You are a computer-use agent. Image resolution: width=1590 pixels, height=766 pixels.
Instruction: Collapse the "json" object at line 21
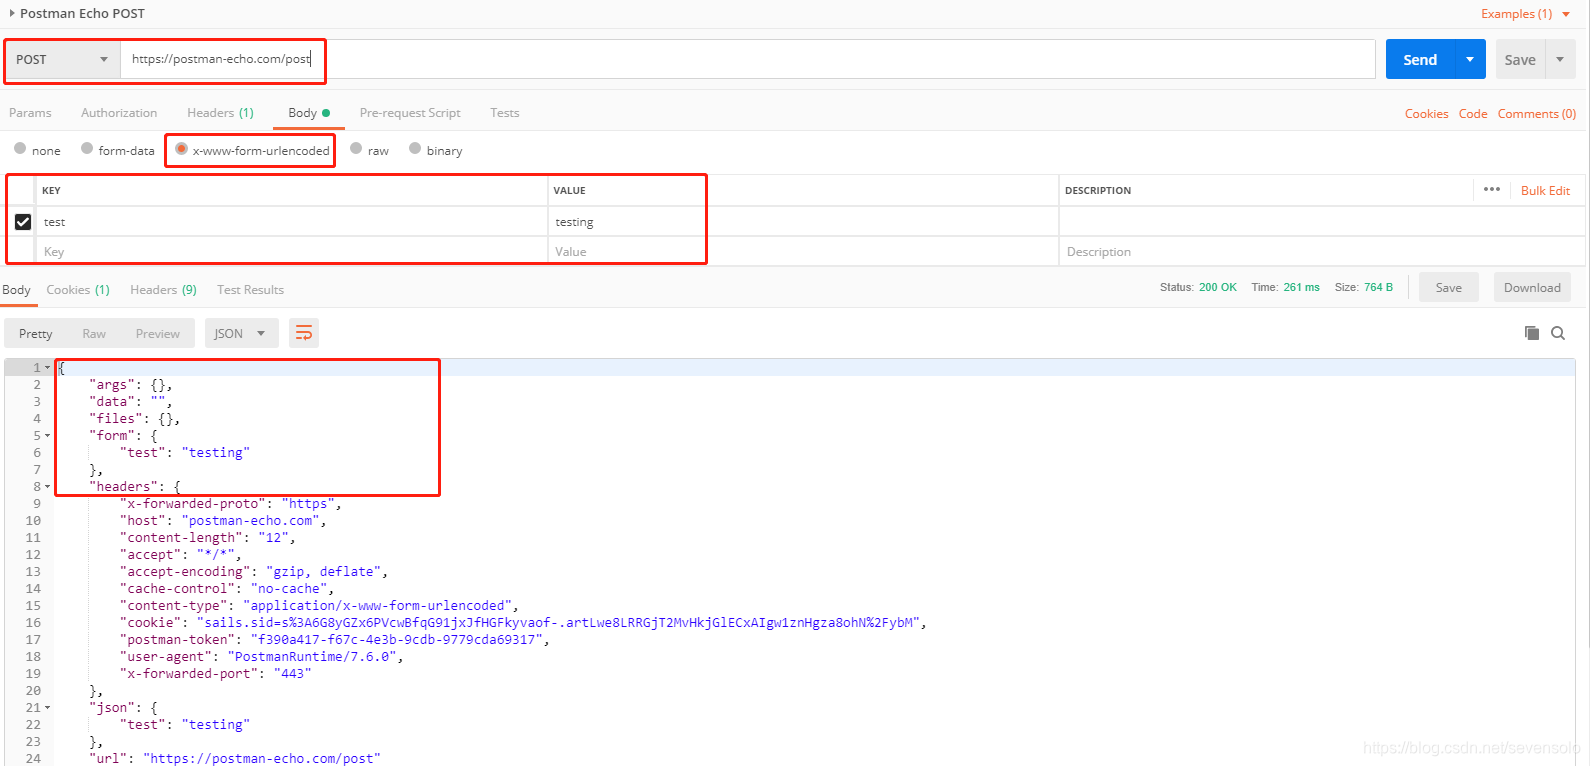click(x=47, y=708)
